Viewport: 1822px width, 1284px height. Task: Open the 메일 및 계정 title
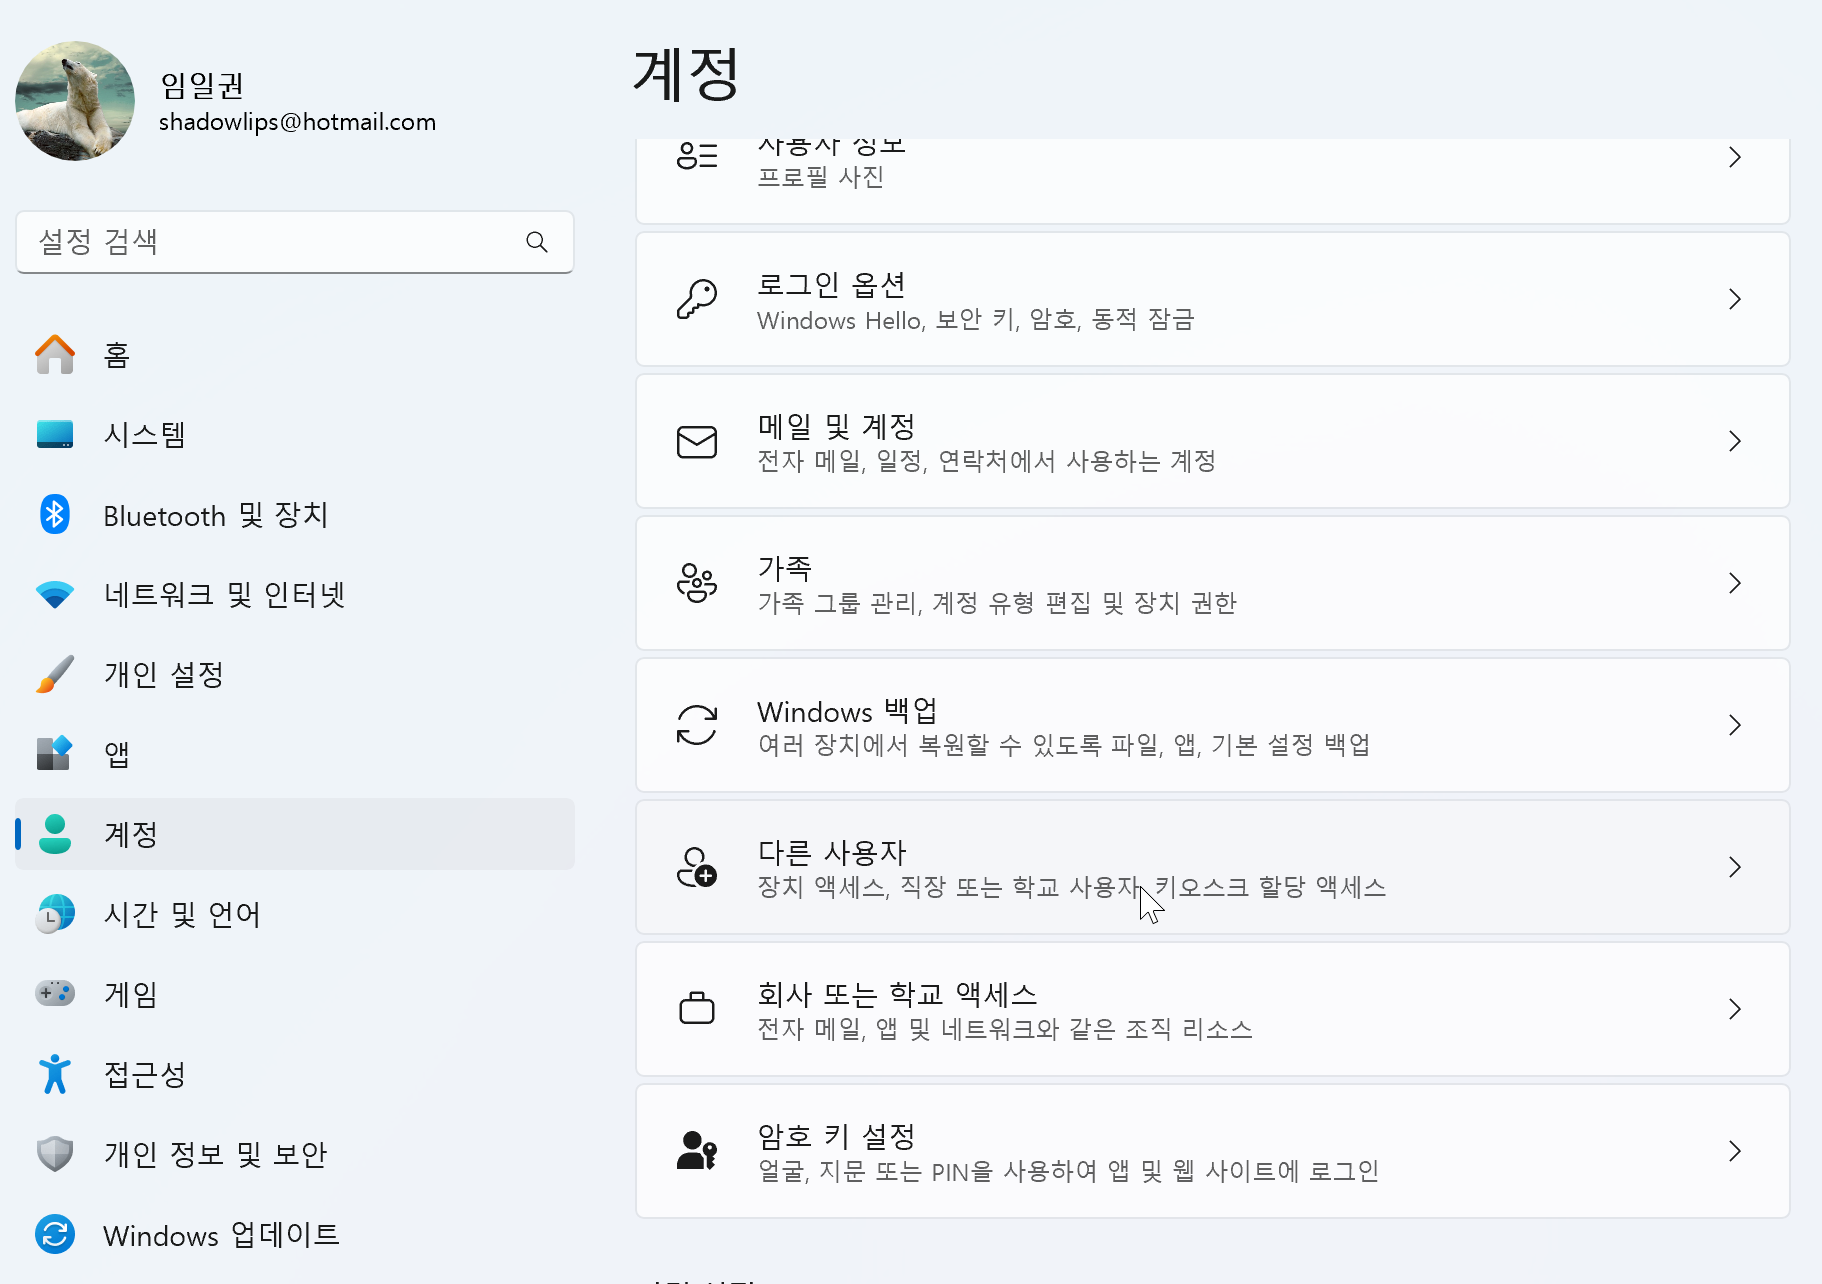tap(836, 427)
